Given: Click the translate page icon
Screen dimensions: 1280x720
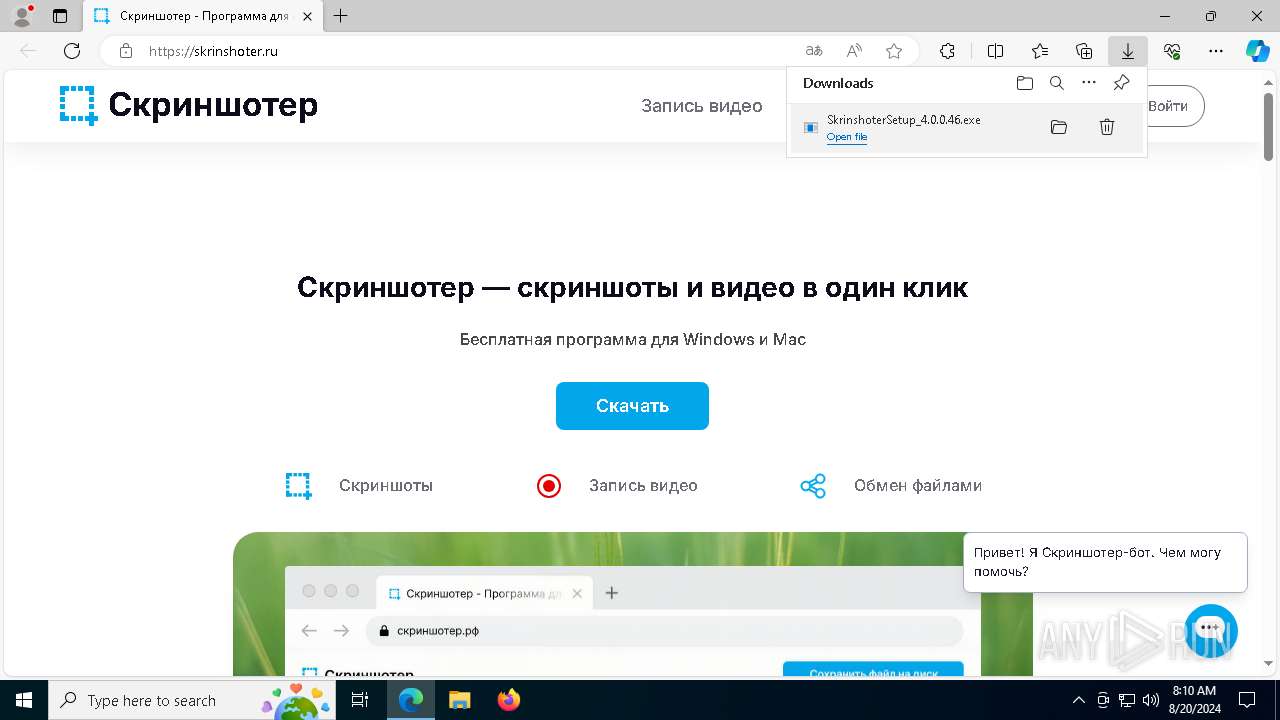Looking at the screenshot, I should 814,51.
